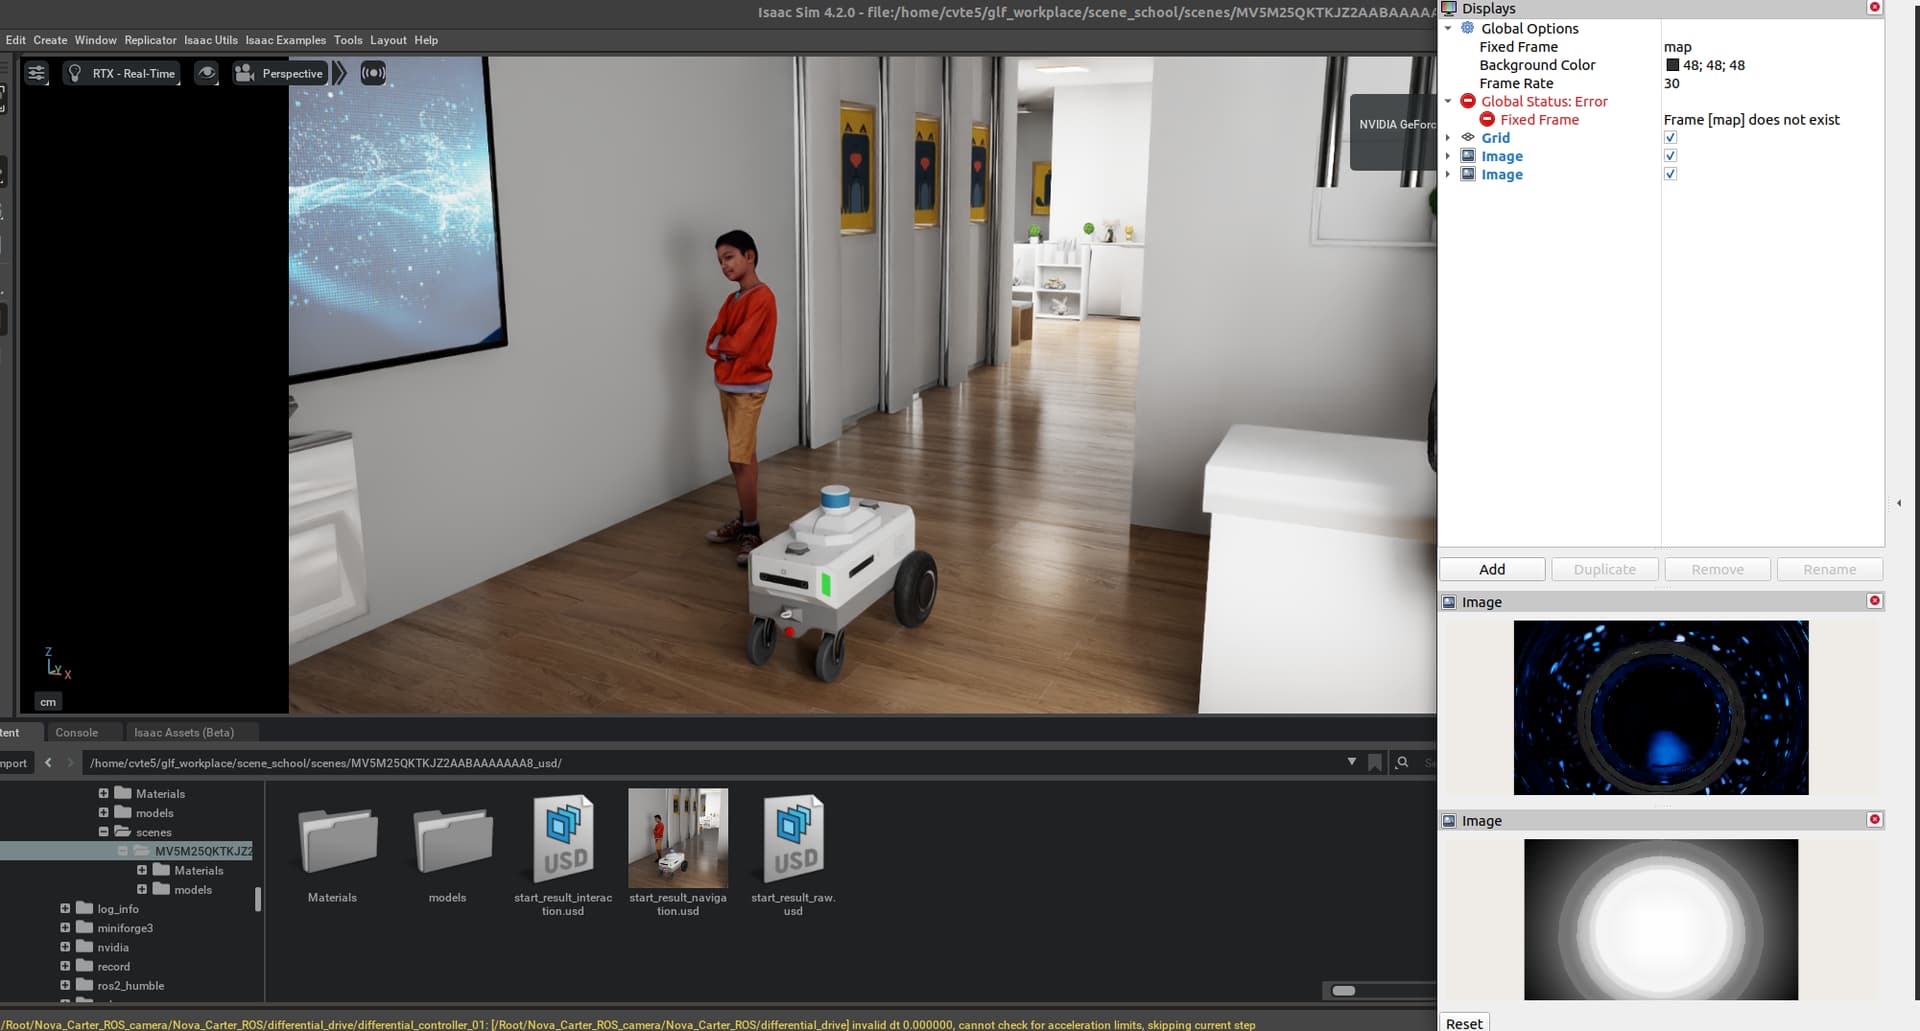Viewport: 1920px width, 1031px height.
Task: Click the red Fixed Frame error icon
Action: [x=1487, y=119]
